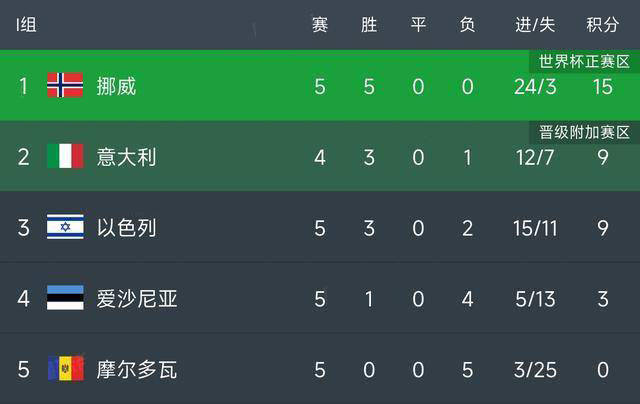Open the 挪威 team name

(116, 87)
